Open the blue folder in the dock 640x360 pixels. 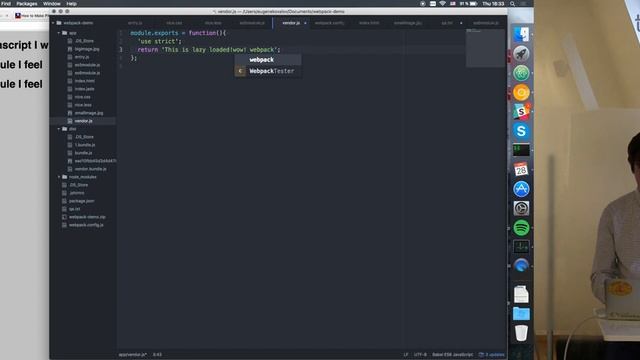click(x=521, y=313)
